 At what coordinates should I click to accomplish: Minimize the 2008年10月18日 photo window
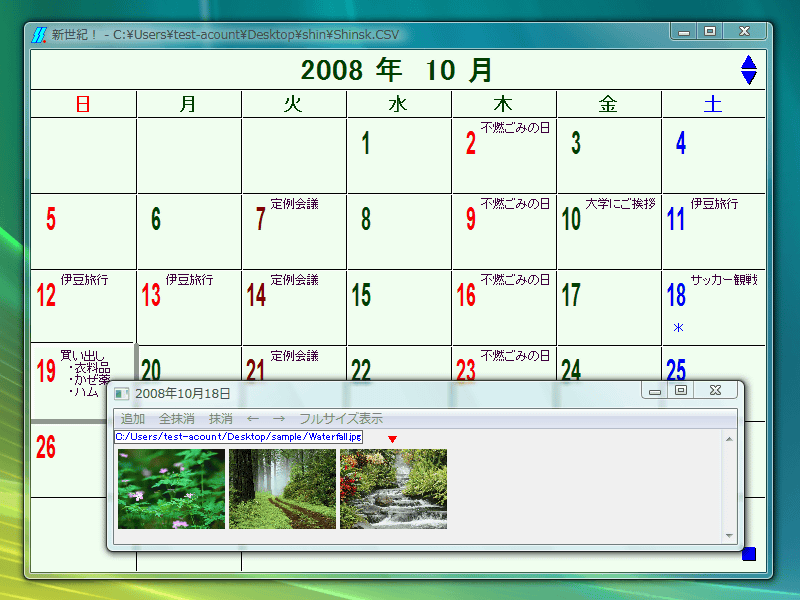[x=655, y=390]
